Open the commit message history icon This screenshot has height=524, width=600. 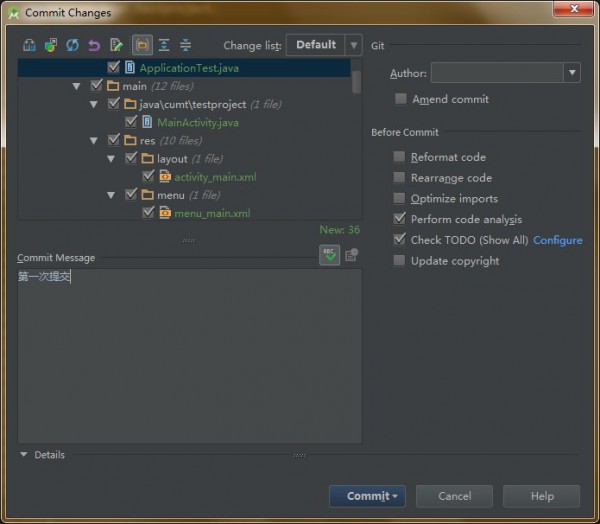(351, 255)
